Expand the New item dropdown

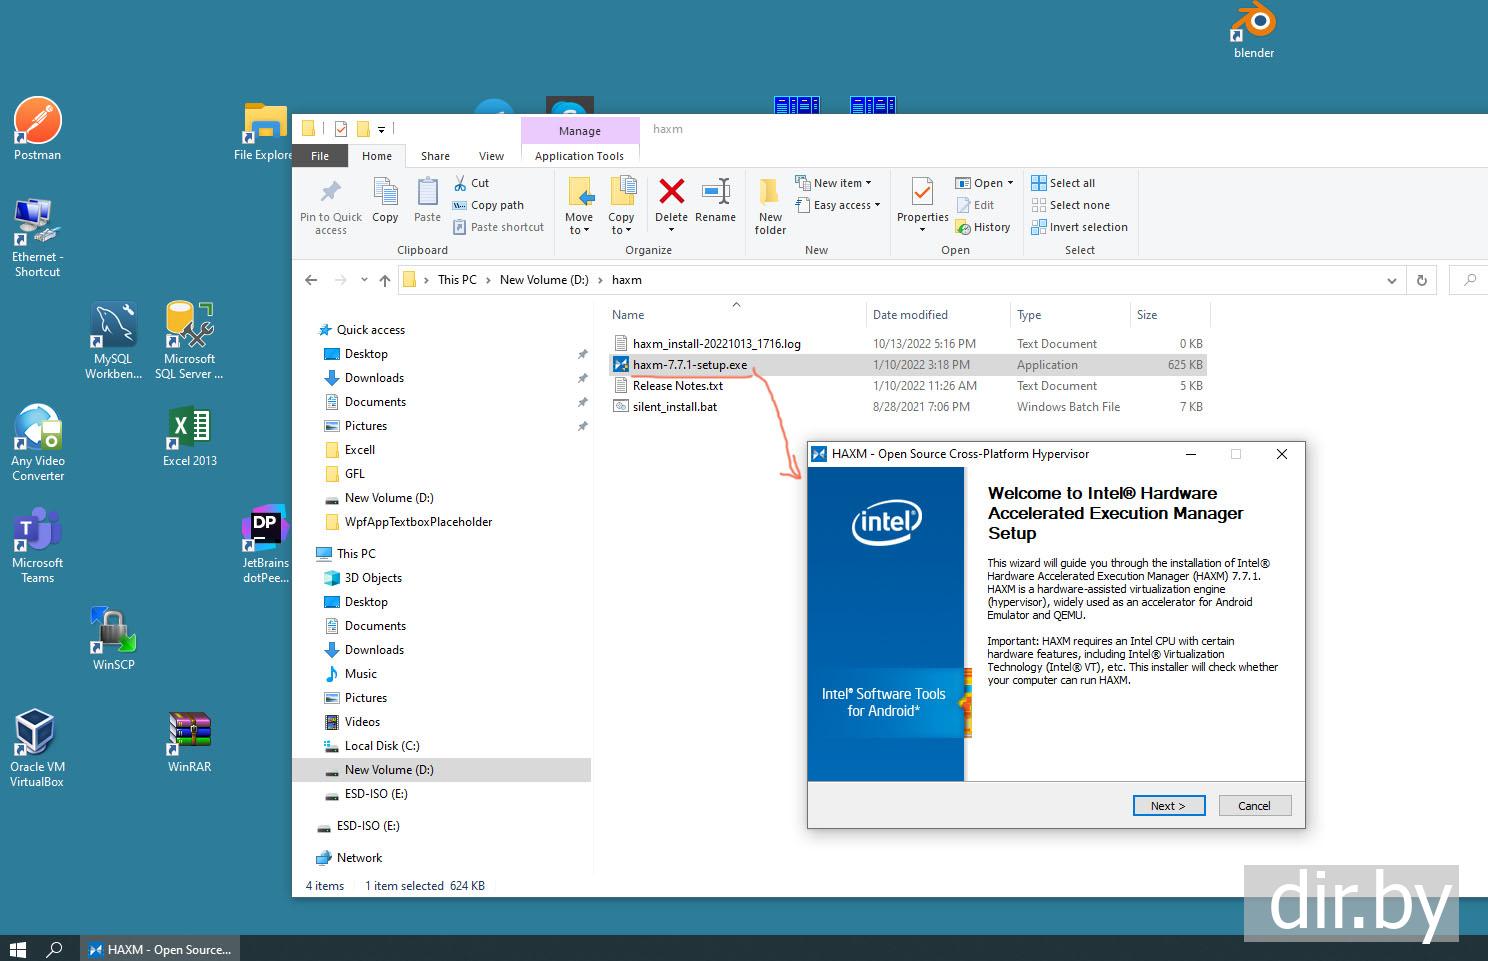click(840, 183)
